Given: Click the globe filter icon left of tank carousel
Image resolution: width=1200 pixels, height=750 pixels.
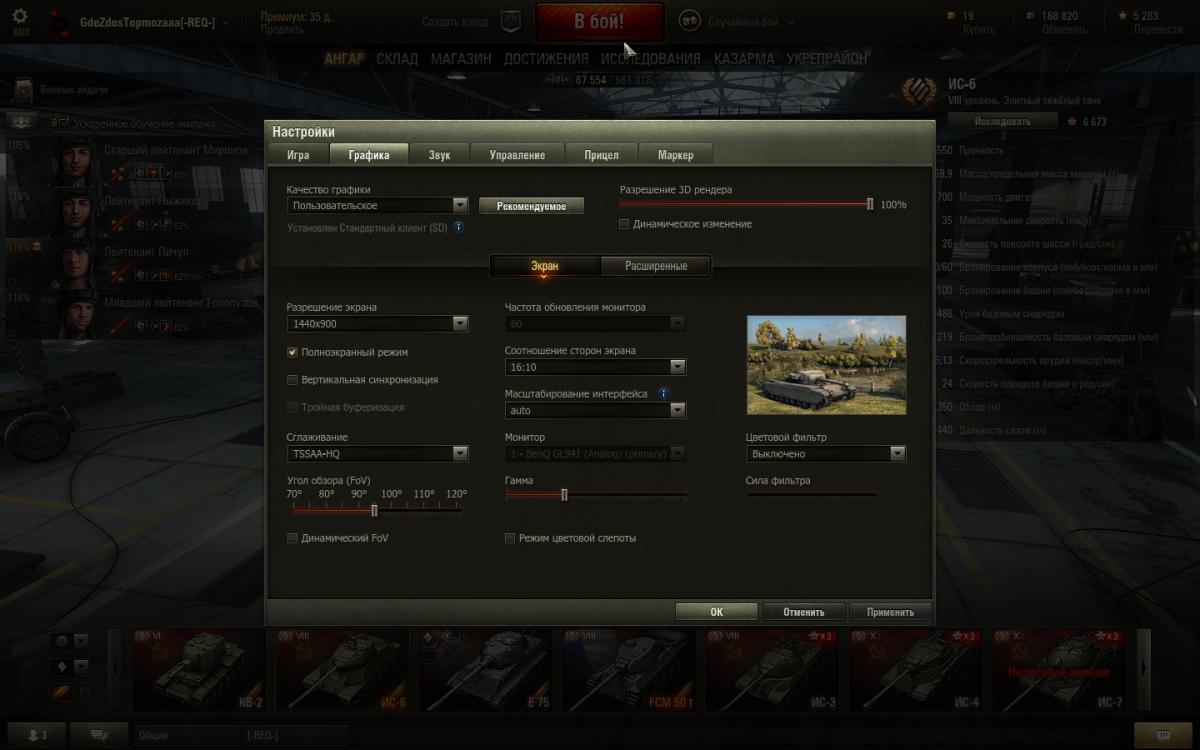Looking at the screenshot, I should click(x=61, y=641).
